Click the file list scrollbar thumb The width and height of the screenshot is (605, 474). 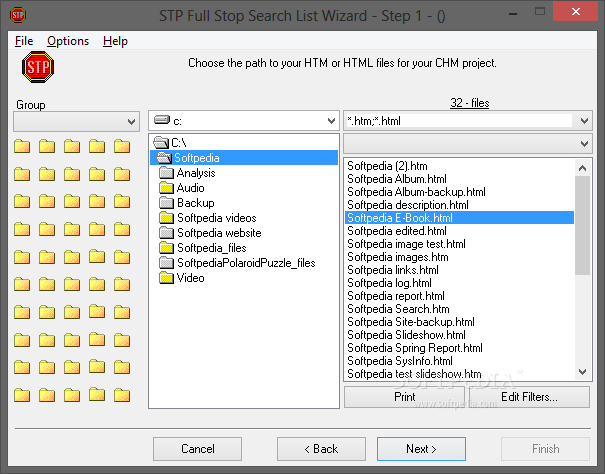583,225
